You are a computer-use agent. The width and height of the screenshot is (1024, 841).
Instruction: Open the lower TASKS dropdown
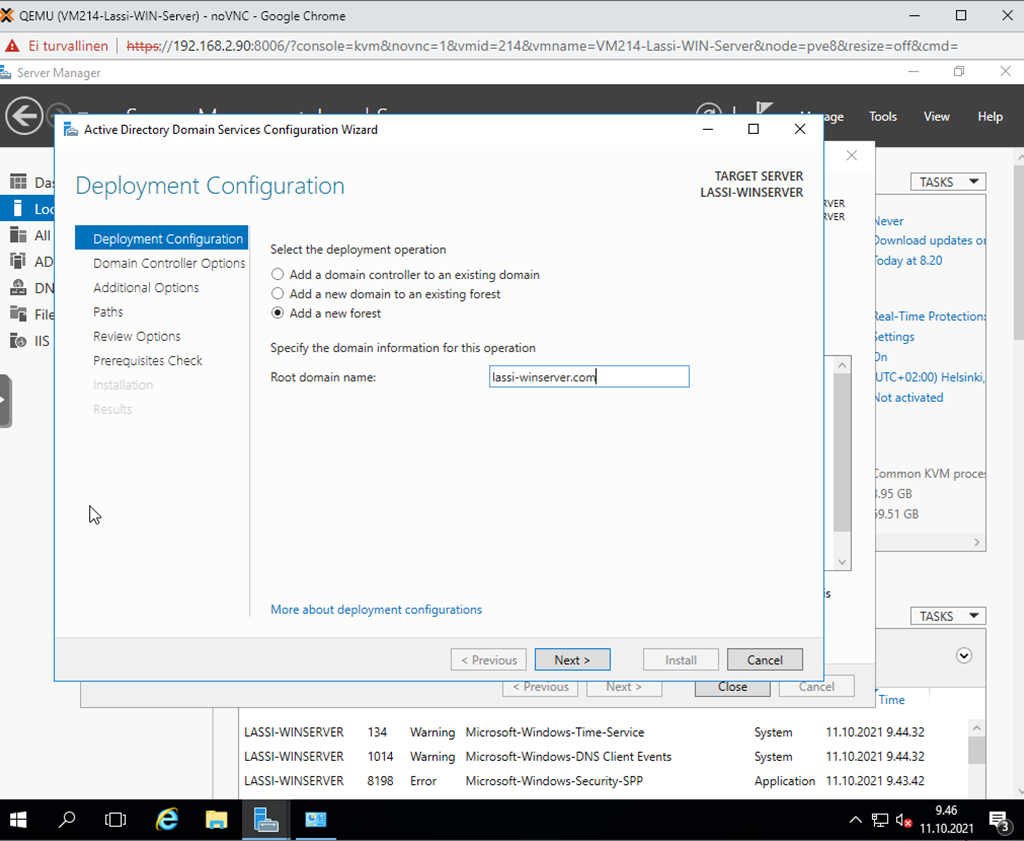click(x=948, y=616)
